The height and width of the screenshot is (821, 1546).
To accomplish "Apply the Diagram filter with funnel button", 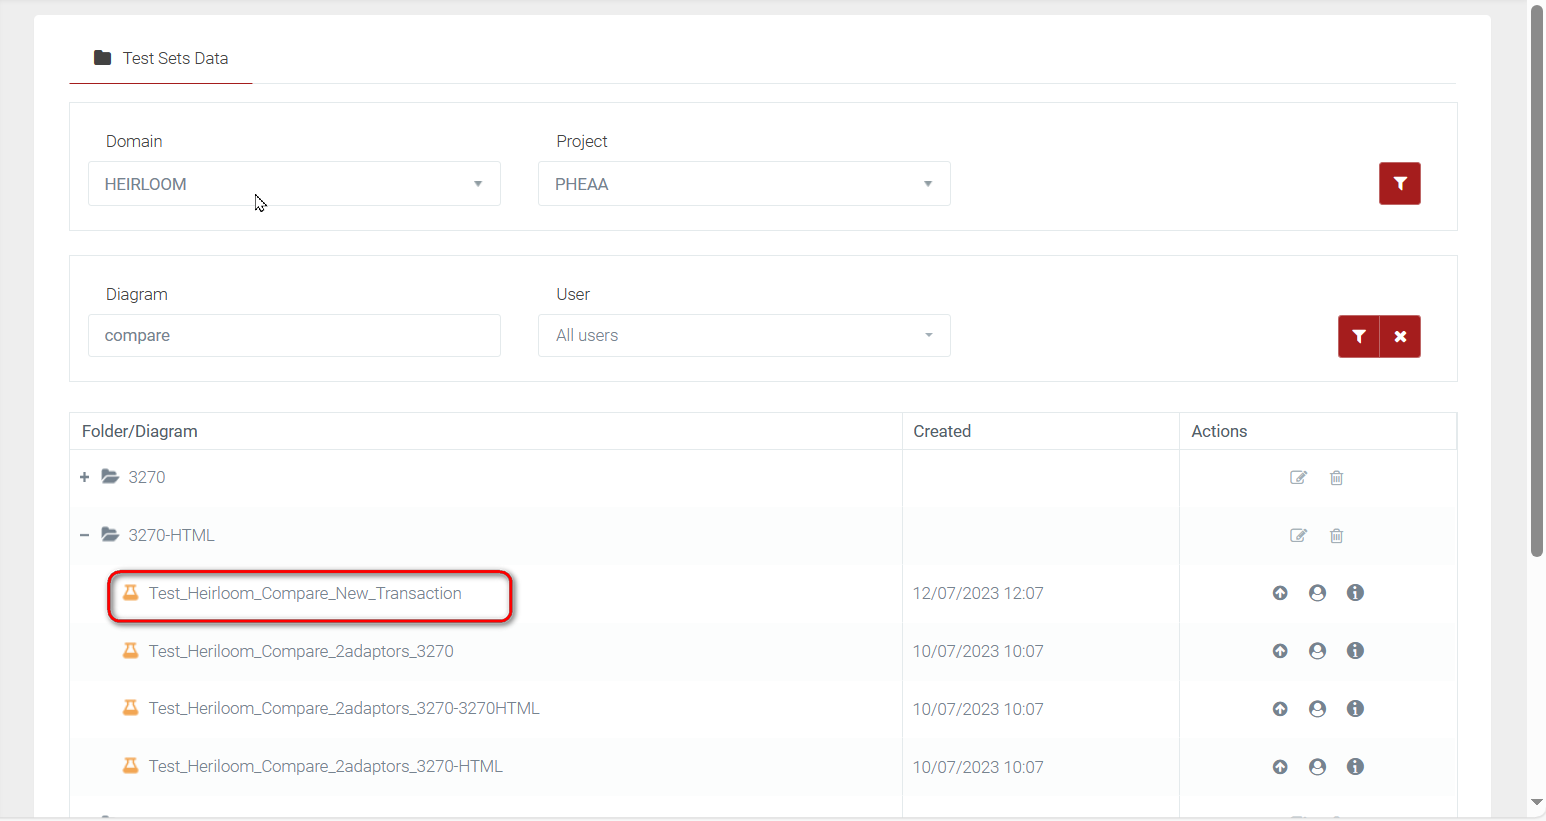I will [x=1358, y=337].
